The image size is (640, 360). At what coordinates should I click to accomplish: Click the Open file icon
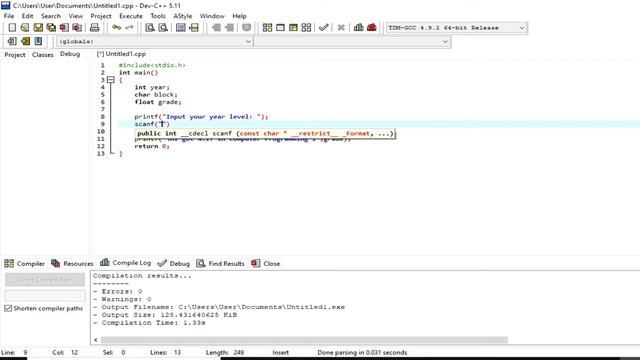(x=25, y=27)
